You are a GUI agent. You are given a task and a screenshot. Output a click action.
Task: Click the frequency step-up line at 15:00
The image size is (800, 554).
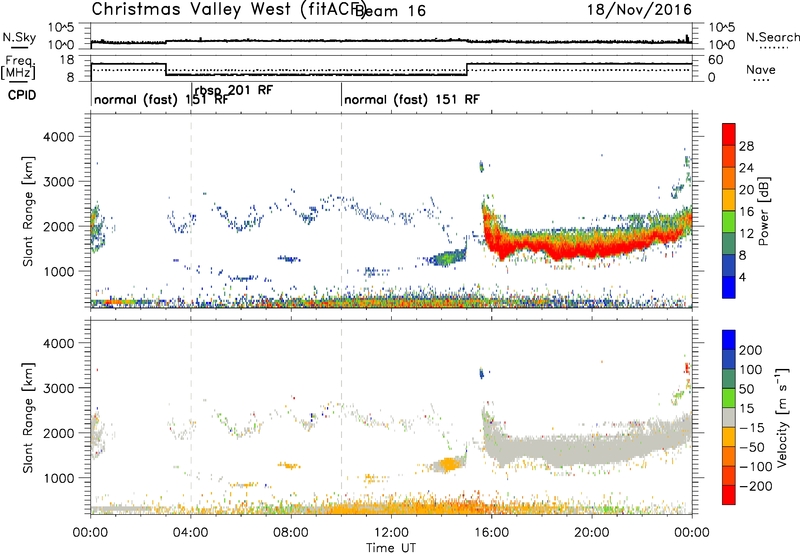tap(467, 69)
